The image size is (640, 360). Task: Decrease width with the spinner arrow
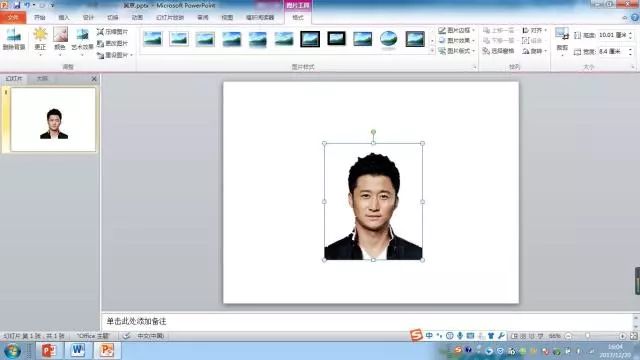pyautogui.click(x=631, y=54)
